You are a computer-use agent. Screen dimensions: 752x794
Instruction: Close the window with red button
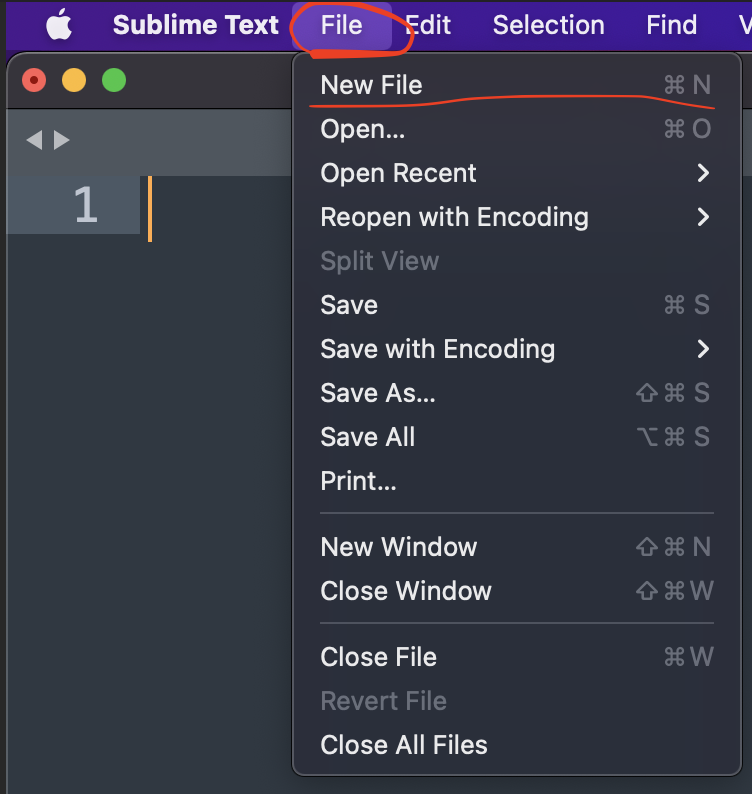pos(34,80)
